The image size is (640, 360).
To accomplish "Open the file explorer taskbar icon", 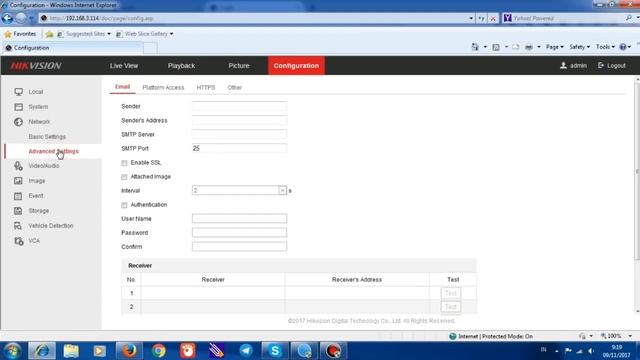I will point(71,351).
